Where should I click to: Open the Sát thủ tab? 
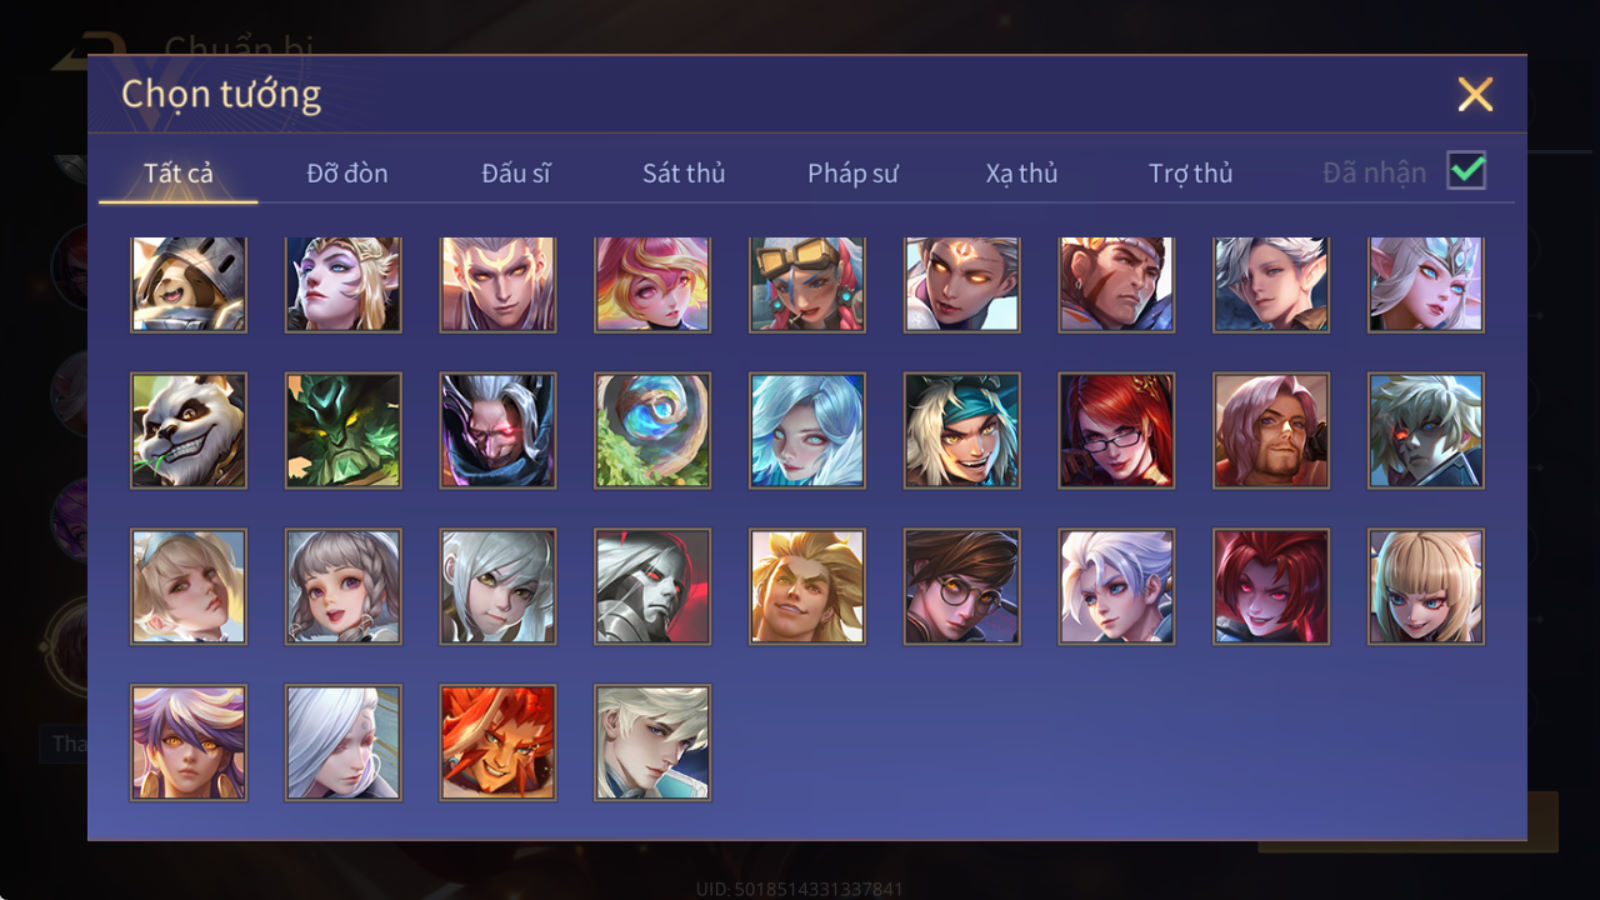684,173
